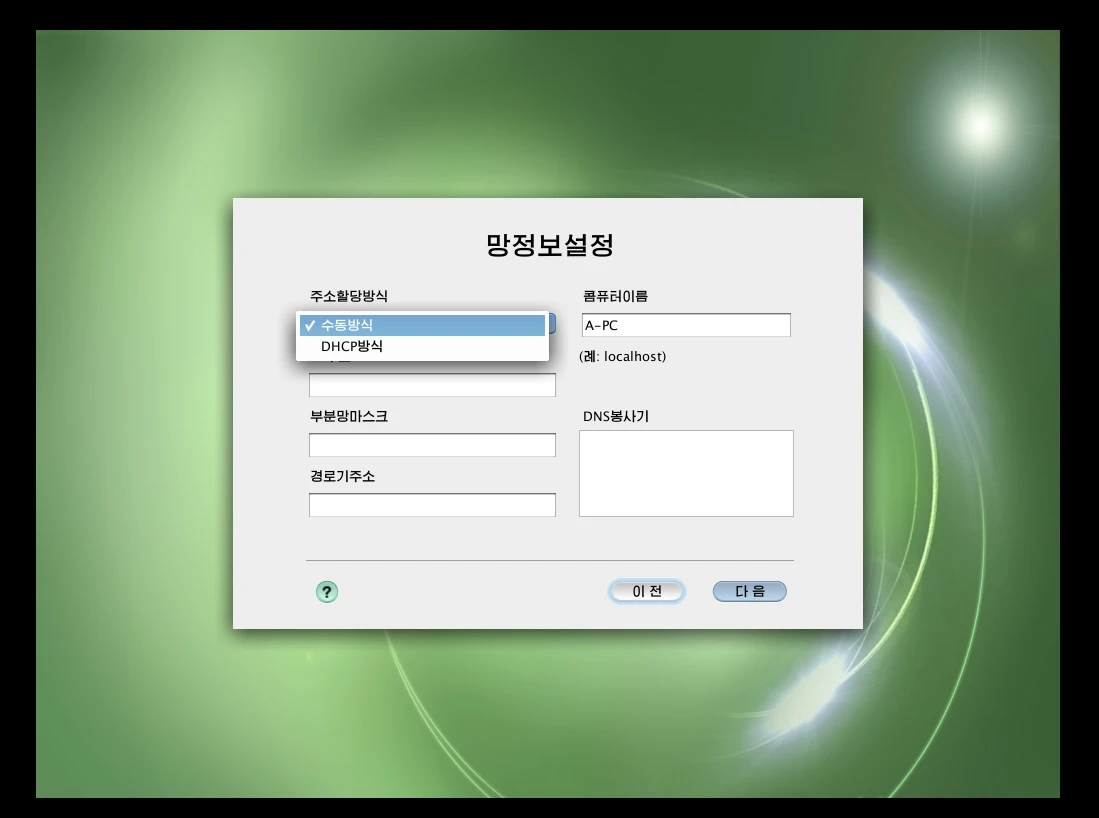Enable manual addressing via 수동방식 option
The height and width of the screenshot is (818, 1099).
[420, 323]
